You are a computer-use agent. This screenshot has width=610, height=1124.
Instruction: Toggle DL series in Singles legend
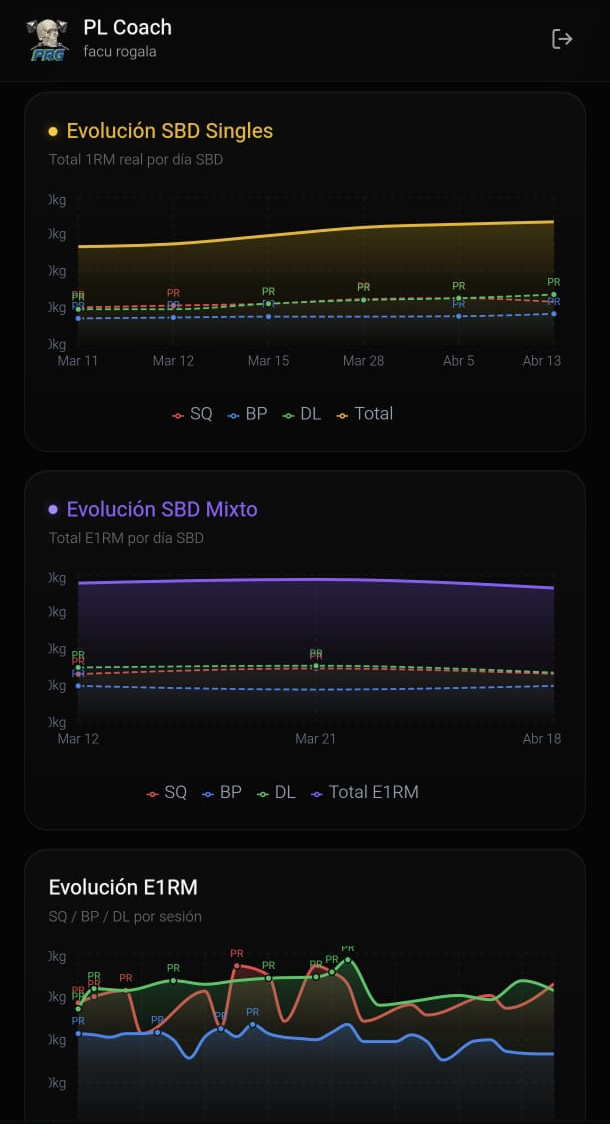click(x=302, y=414)
